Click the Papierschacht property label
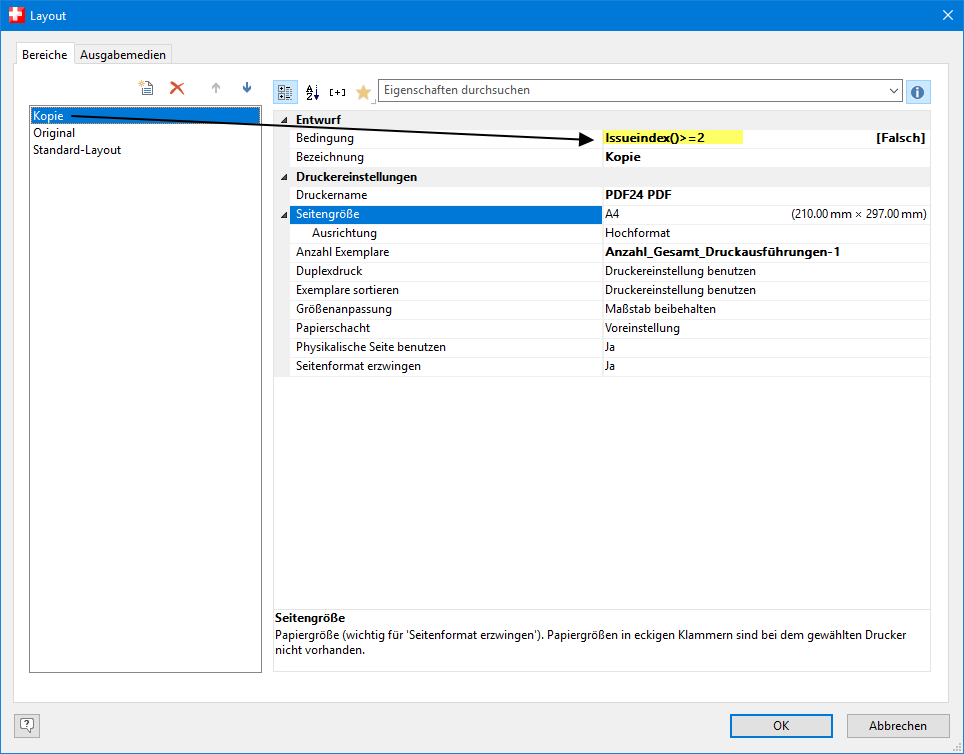The width and height of the screenshot is (964, 754). click(333, 328)
